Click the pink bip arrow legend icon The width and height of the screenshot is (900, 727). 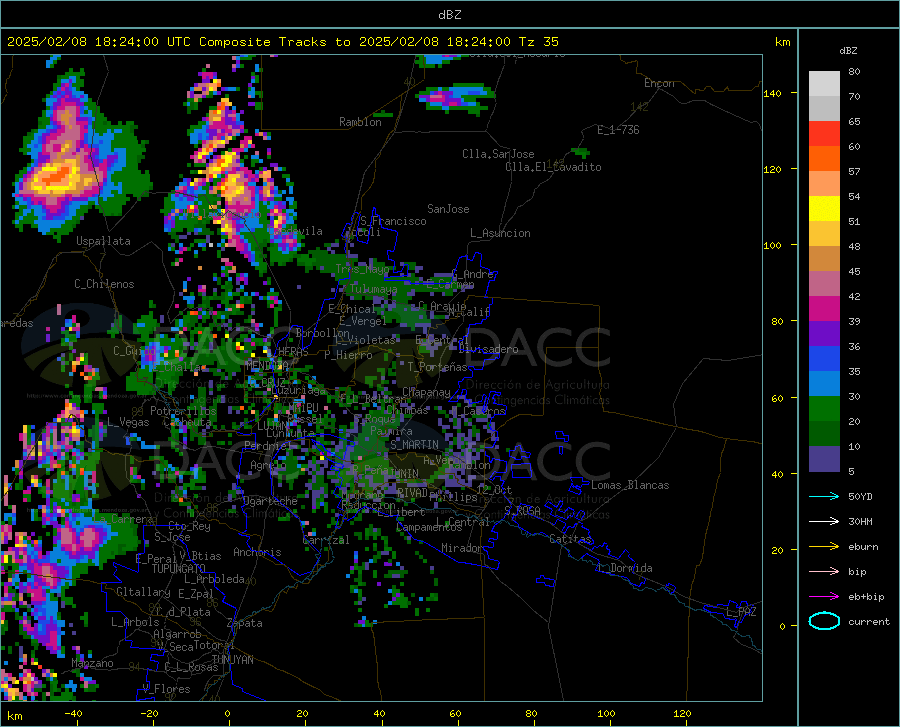tap(824, 572)
